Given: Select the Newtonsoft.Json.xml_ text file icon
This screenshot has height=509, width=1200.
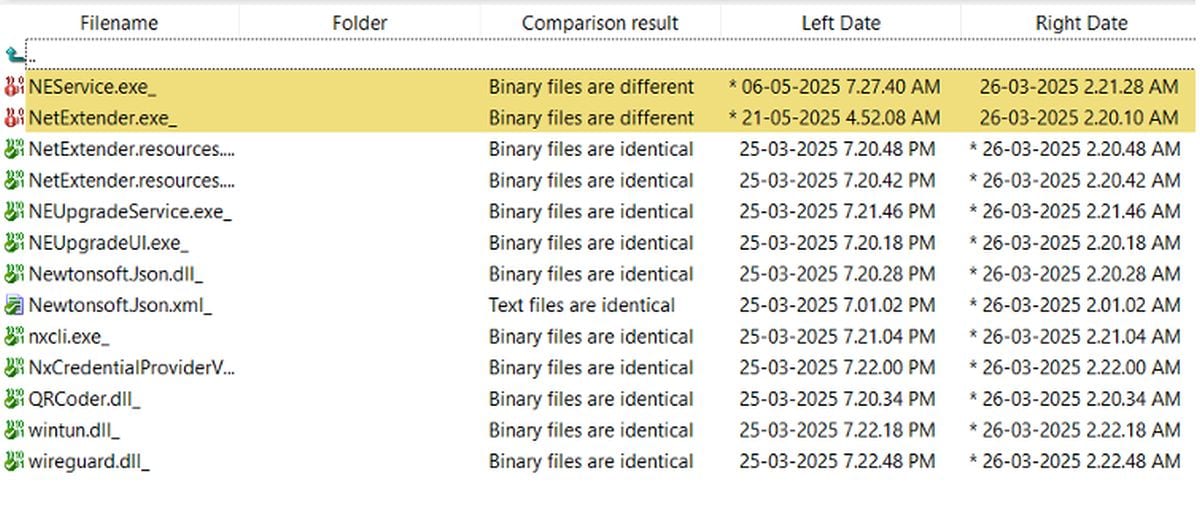Looking at the screenshot, I should (13, 306).
